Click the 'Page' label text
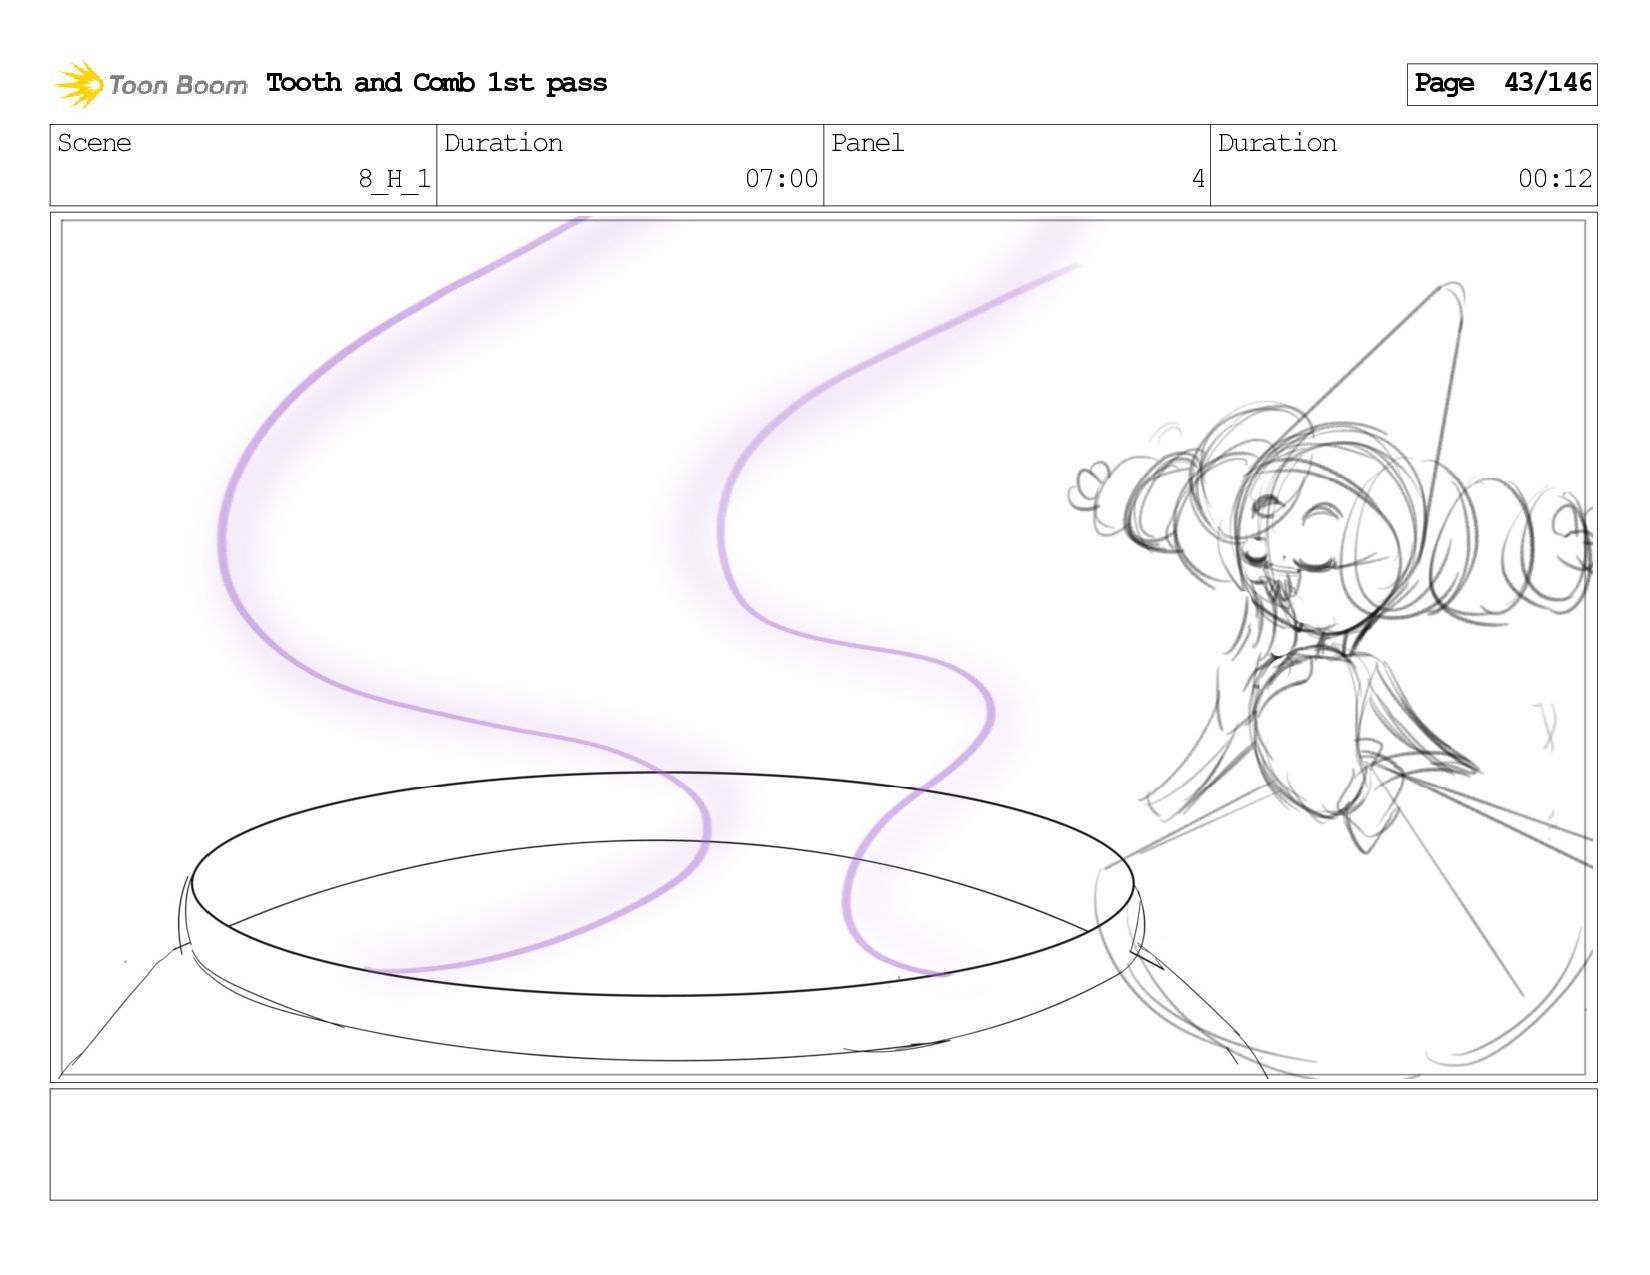 coord(1444,83)
